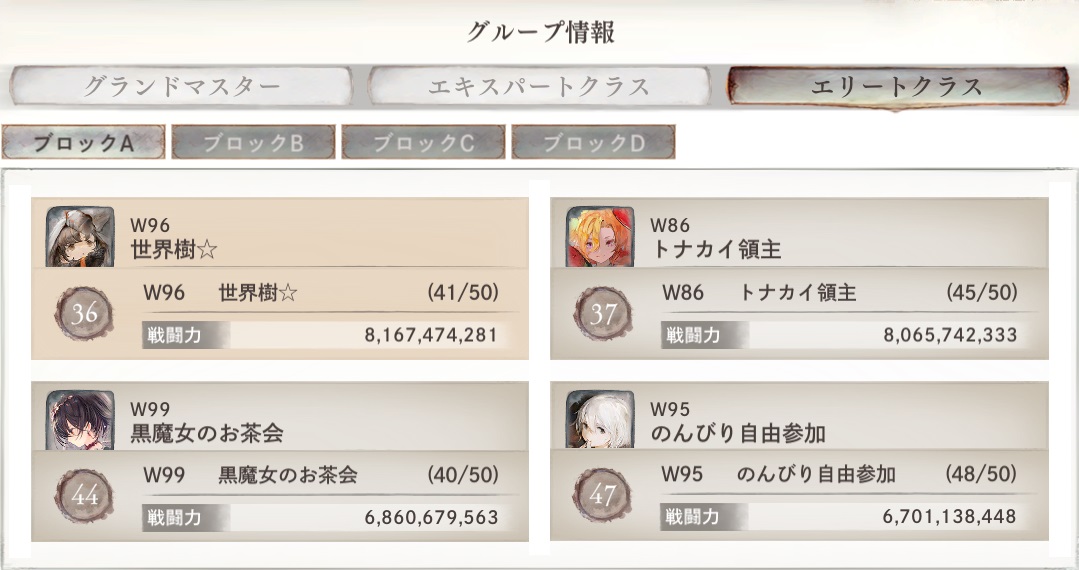Open the W96 世界樹☆ header name

point(174,250)
